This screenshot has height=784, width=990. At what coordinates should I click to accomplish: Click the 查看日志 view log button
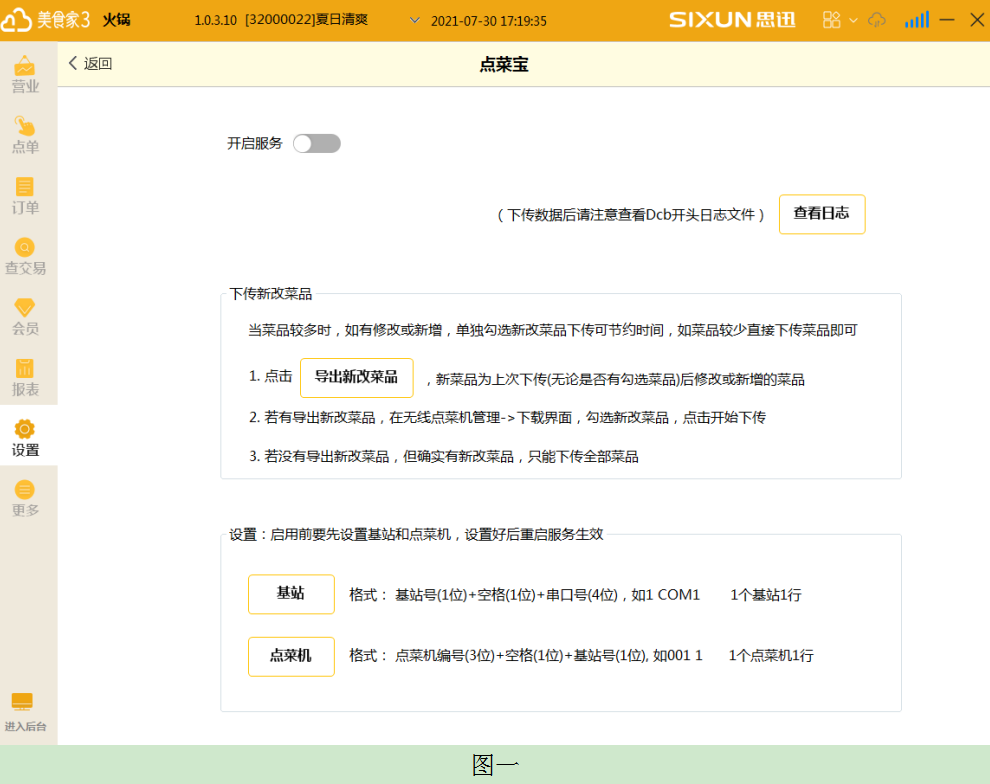pos(822,214)
